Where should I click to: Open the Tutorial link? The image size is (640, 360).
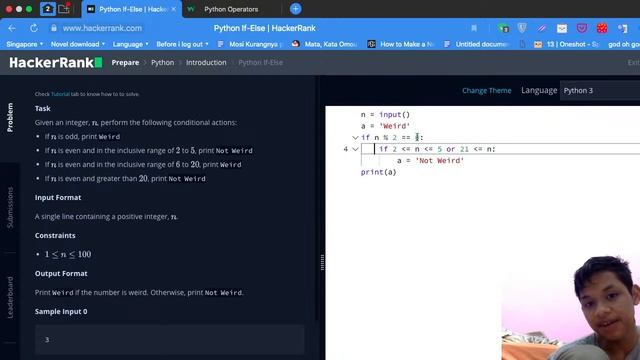click(x=60, y=94)
